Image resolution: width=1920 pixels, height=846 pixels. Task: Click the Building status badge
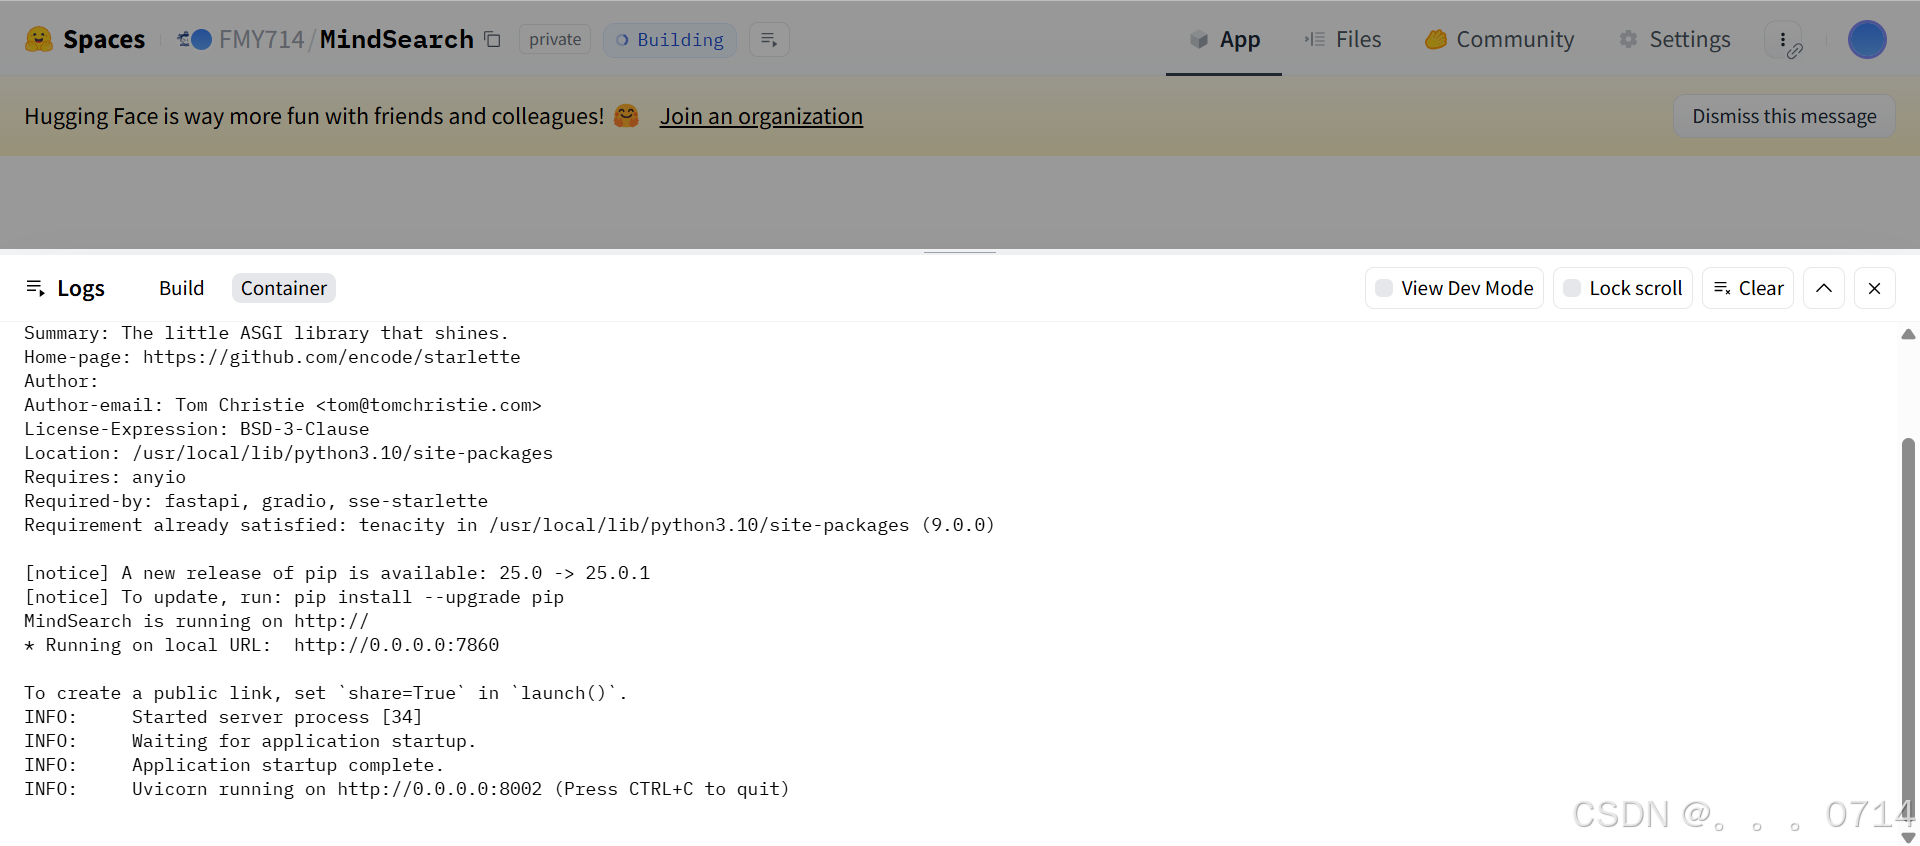coord(670,39)
